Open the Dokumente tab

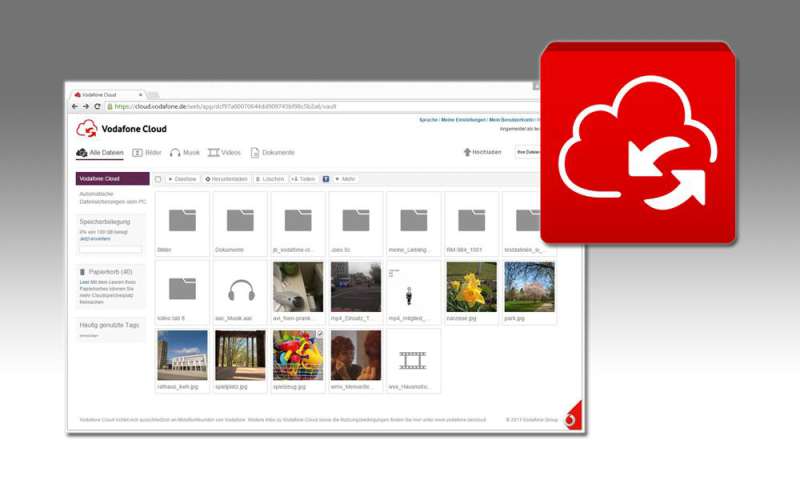(x=272, y=153)
